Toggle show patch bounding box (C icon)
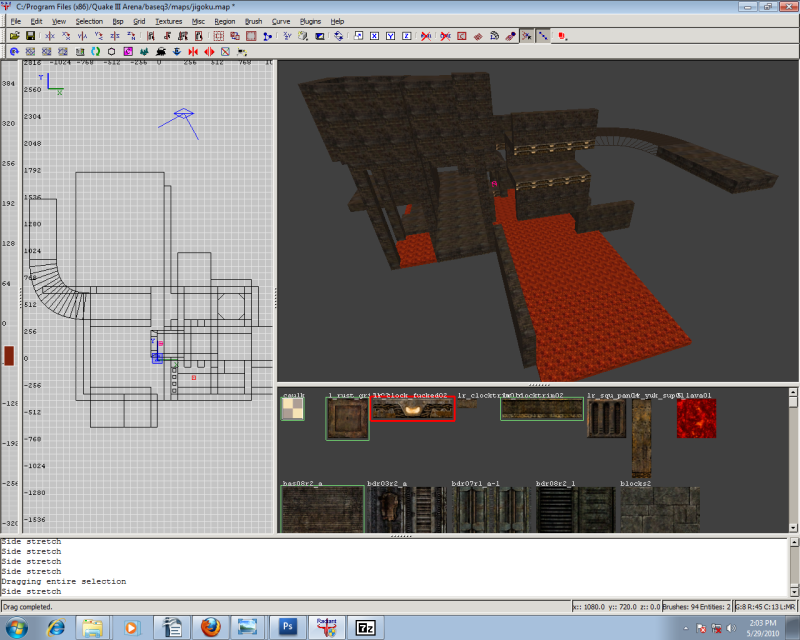 [462, 36]
